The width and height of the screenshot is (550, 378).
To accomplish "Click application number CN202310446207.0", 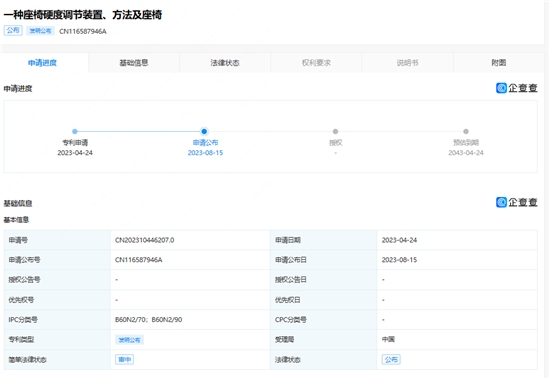I will pyautogui.click(x=145, y=240).
